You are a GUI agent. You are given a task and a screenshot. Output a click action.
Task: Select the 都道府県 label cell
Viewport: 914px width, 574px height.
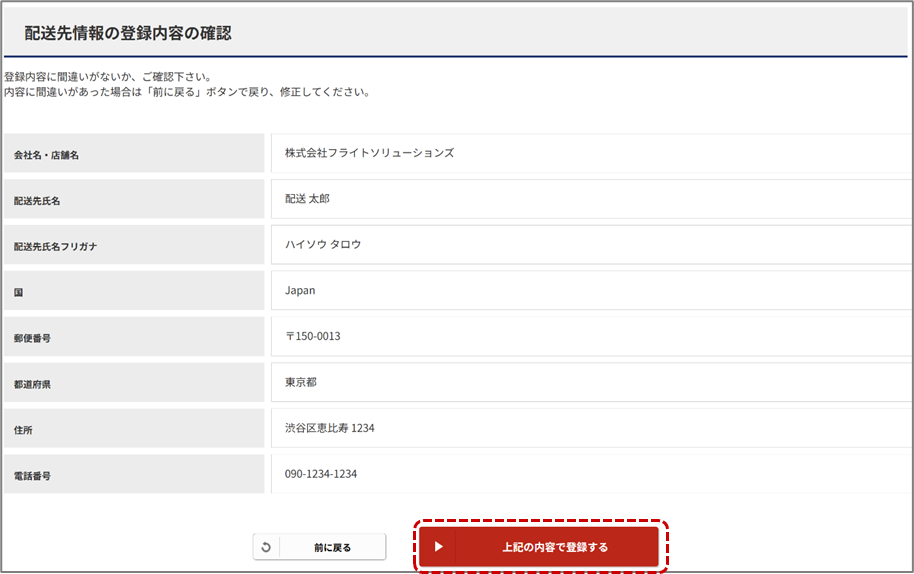point(134,383)
